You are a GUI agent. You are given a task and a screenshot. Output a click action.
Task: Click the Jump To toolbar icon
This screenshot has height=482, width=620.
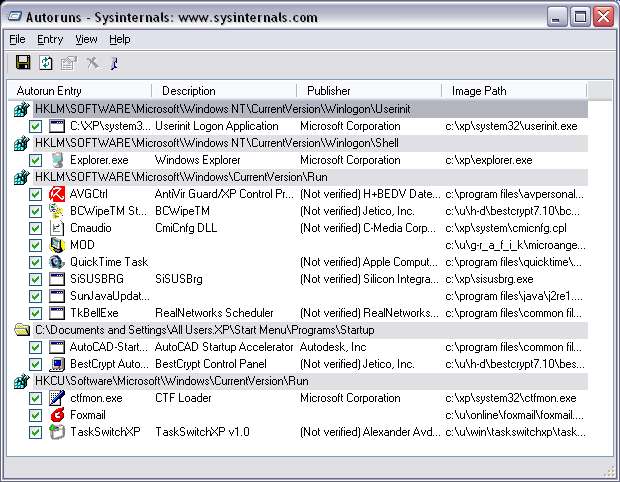114,63
